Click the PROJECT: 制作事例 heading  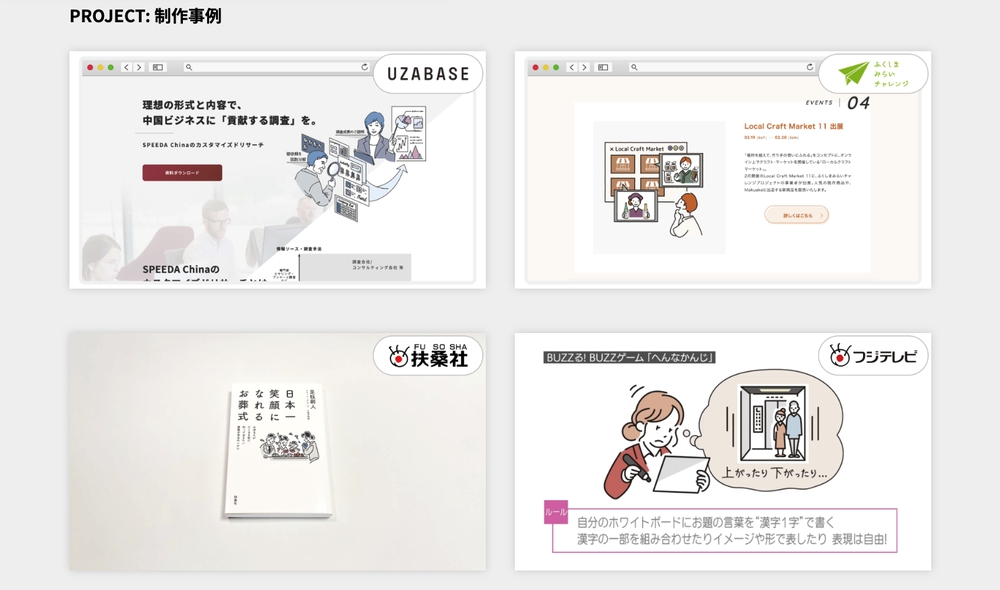145,16
